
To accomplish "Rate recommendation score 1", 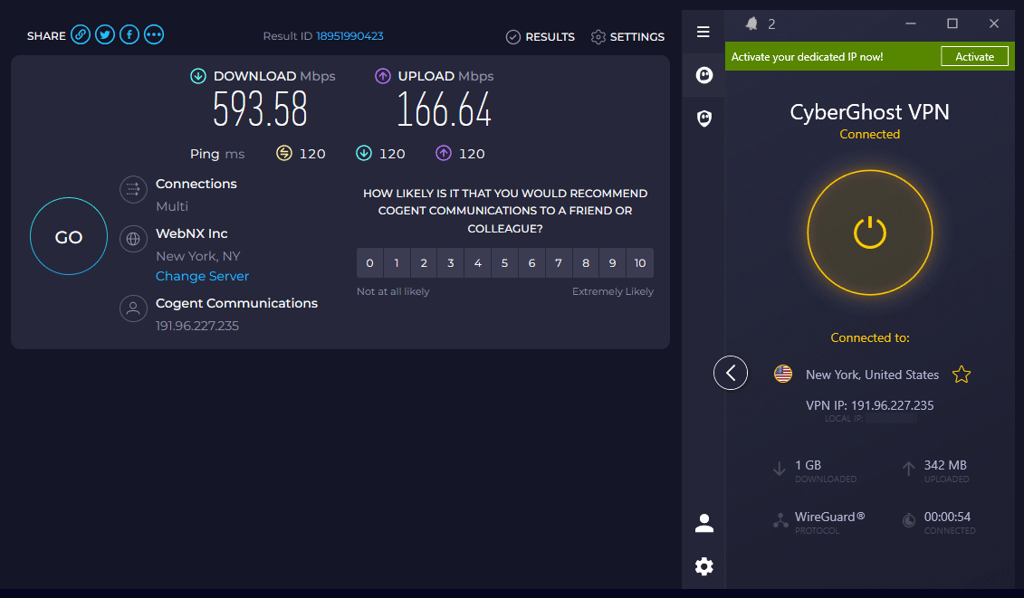I will point(396,263).
